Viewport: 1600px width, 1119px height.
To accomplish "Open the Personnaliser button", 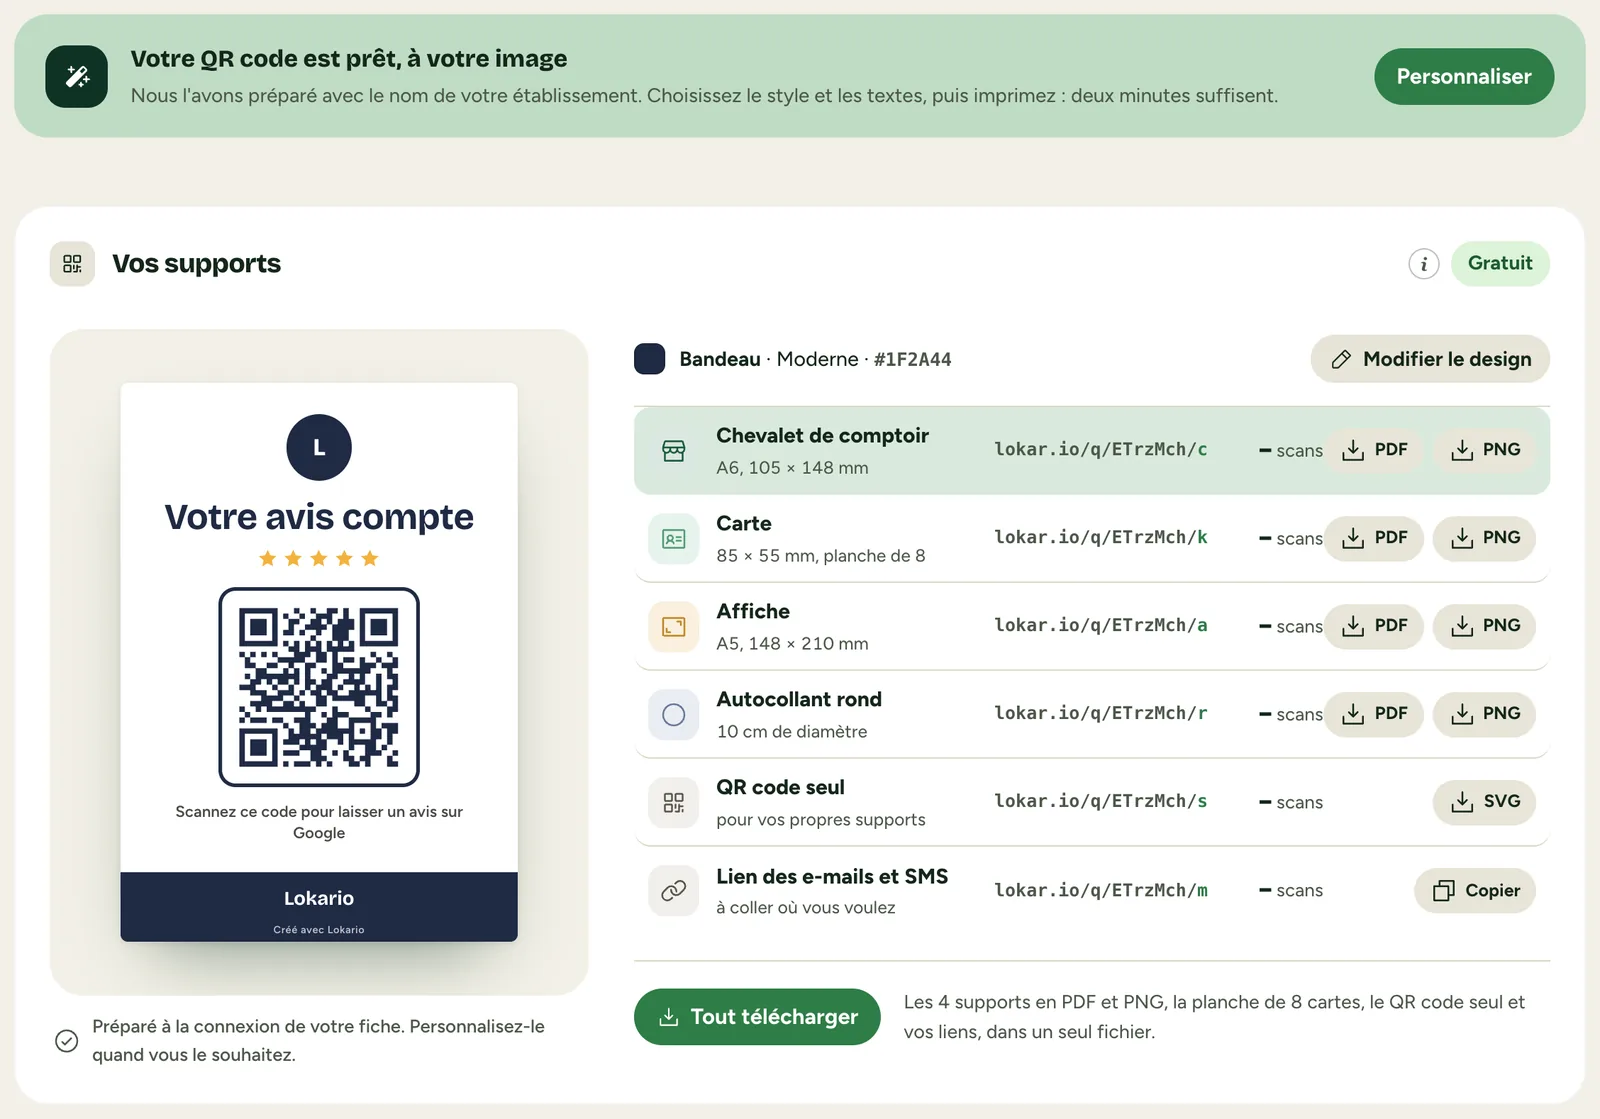I will click(1463, 76).
